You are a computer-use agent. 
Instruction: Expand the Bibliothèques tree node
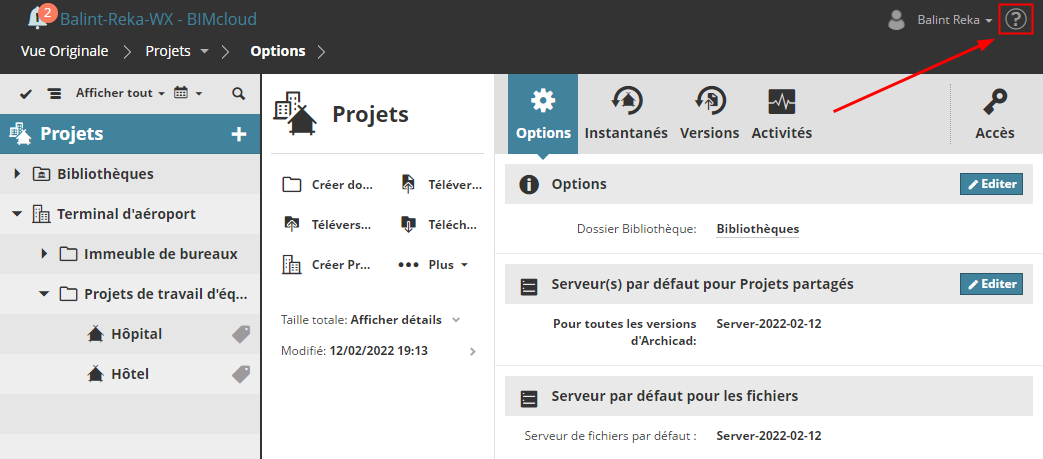click(17, 174)
